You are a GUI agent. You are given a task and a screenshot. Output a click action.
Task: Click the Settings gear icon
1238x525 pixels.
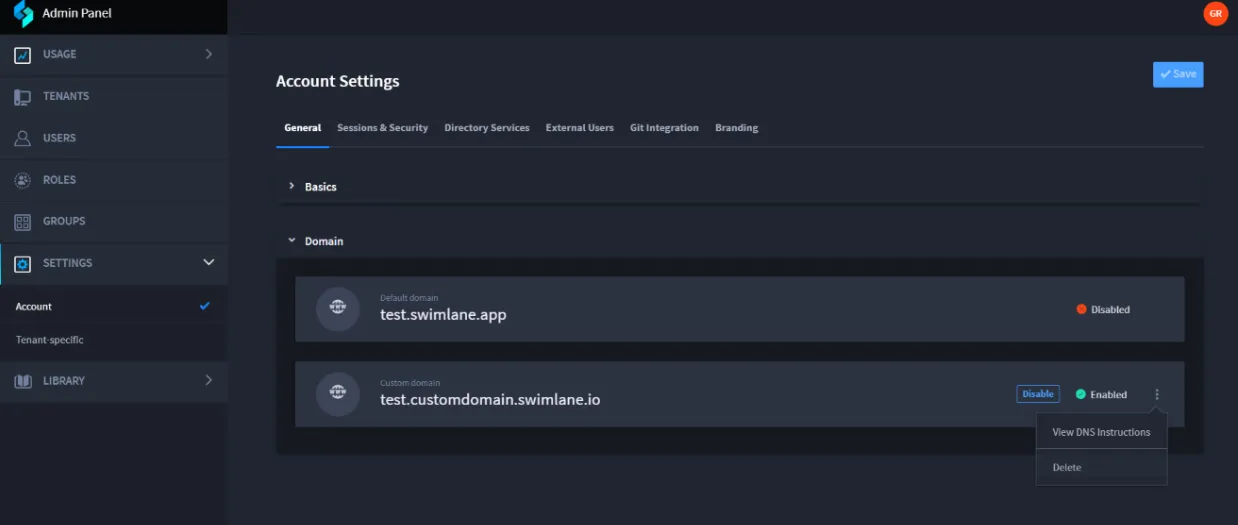pyautogui.click(x=22, y=263)
